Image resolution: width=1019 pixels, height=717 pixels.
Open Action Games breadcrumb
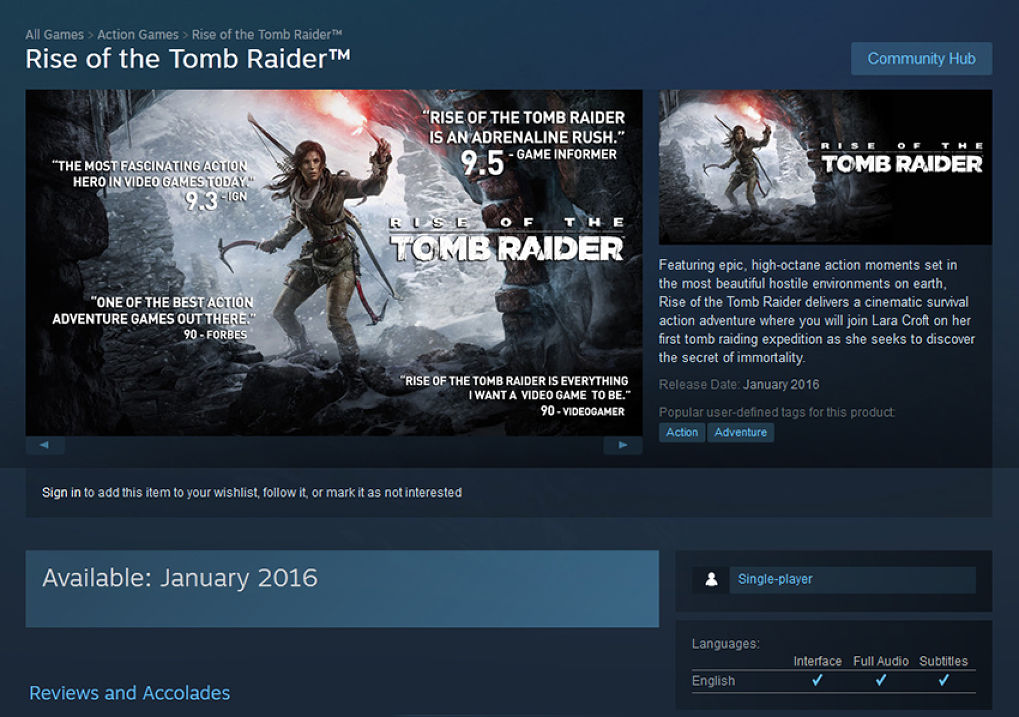pos(138,34)
